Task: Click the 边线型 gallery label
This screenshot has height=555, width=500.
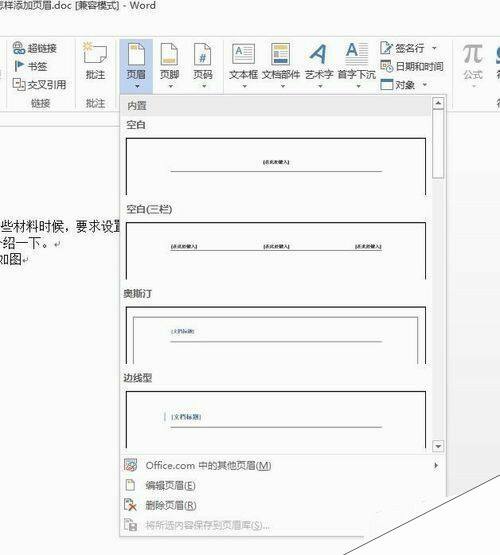Action: [138, 378]
